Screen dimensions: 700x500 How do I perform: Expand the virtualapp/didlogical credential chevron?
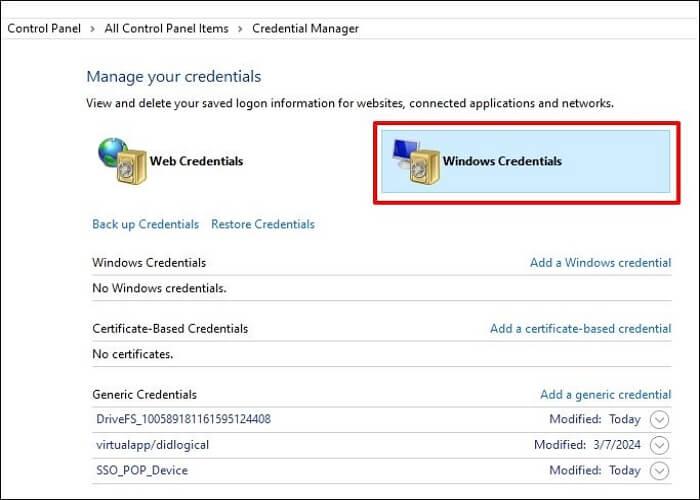[658, 445]
